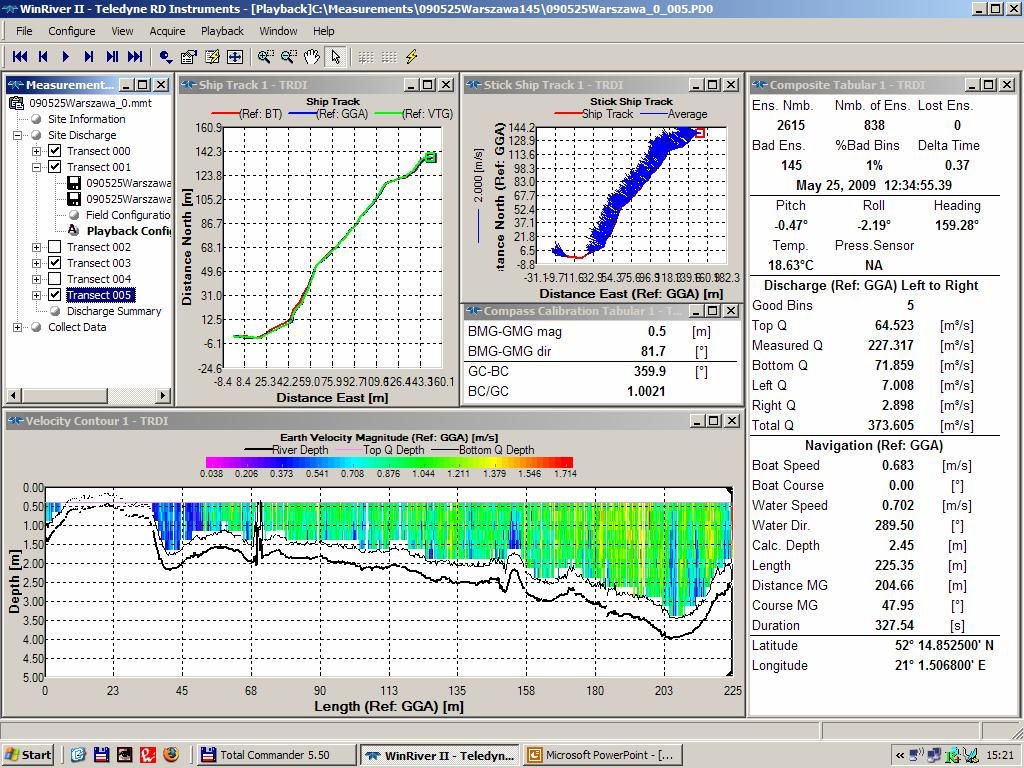Viewport: 1024px width, 768px height.
Task: Select the zoom out magnifier tool
Action: tap(289, 57)
